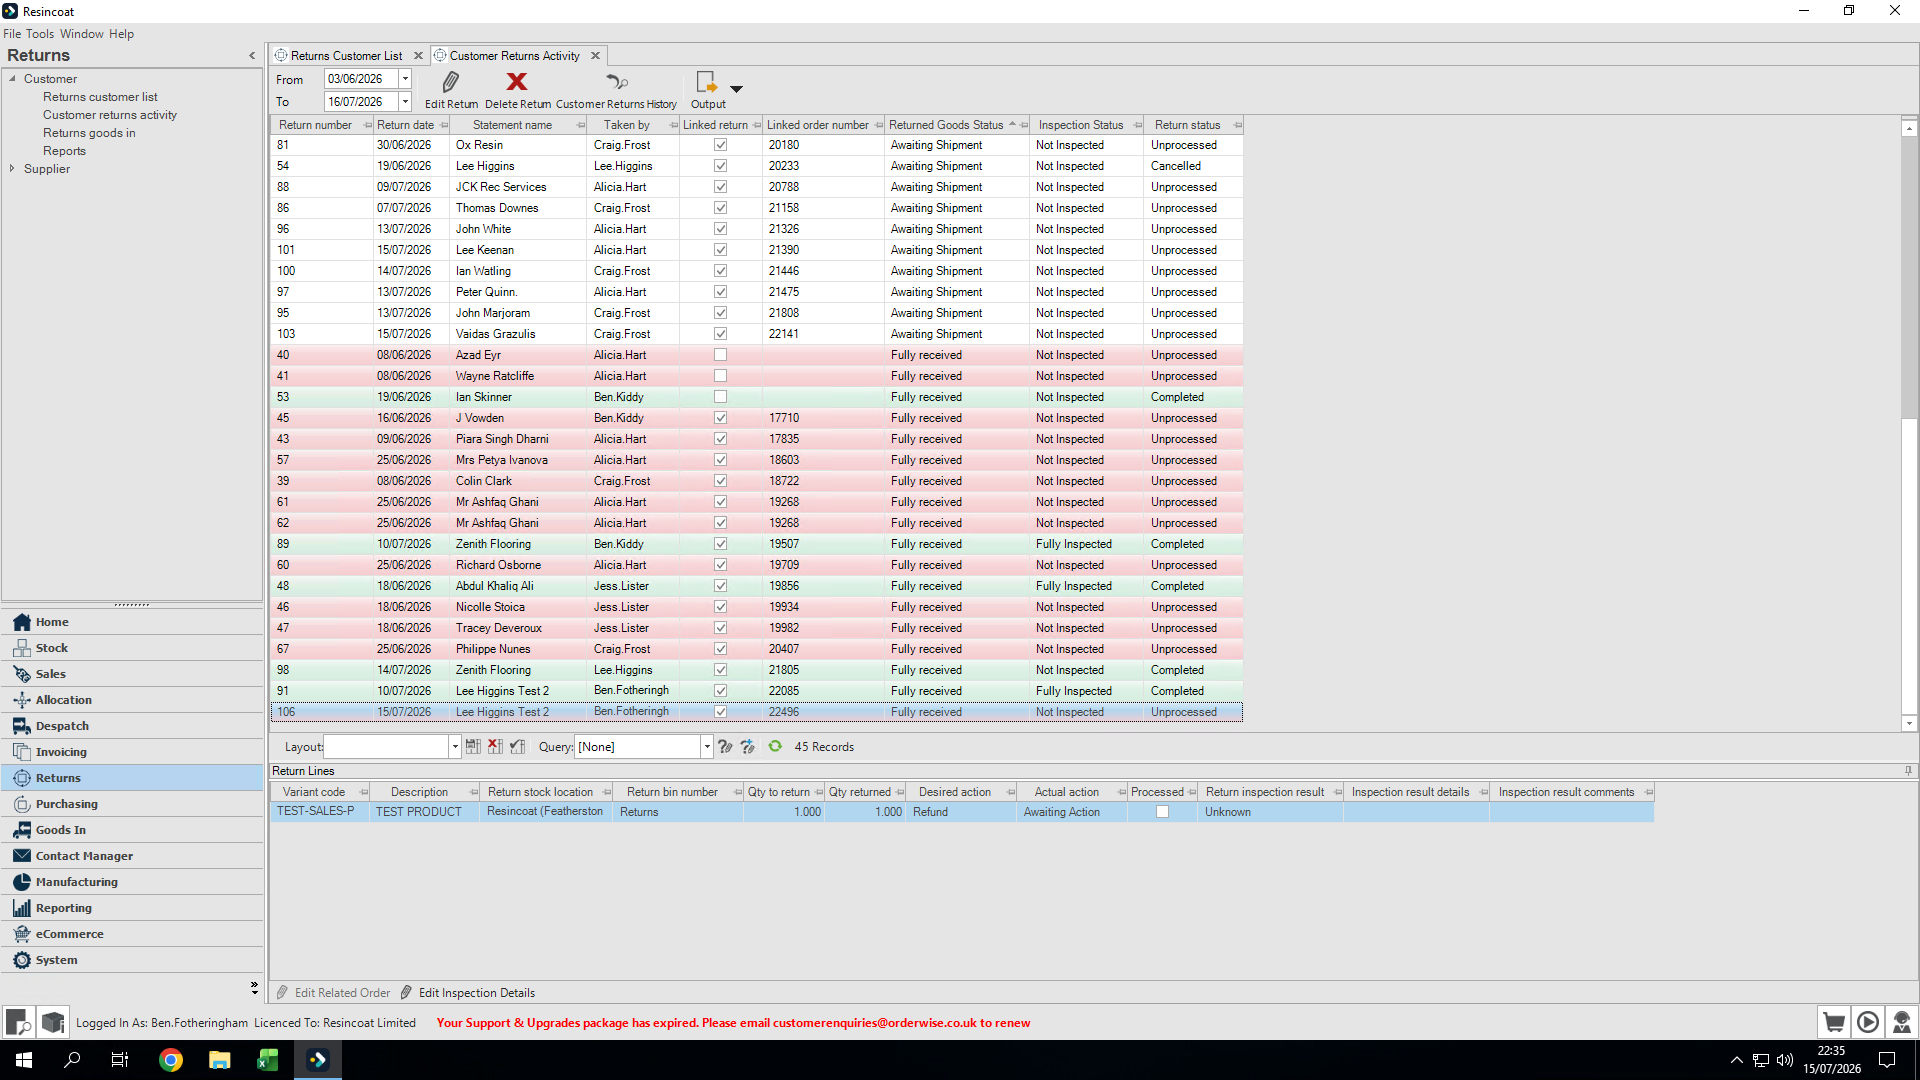Collapse the Customer tree node
The image size is (1920, 1080).
pyautogui.click(x=12, y=79)
